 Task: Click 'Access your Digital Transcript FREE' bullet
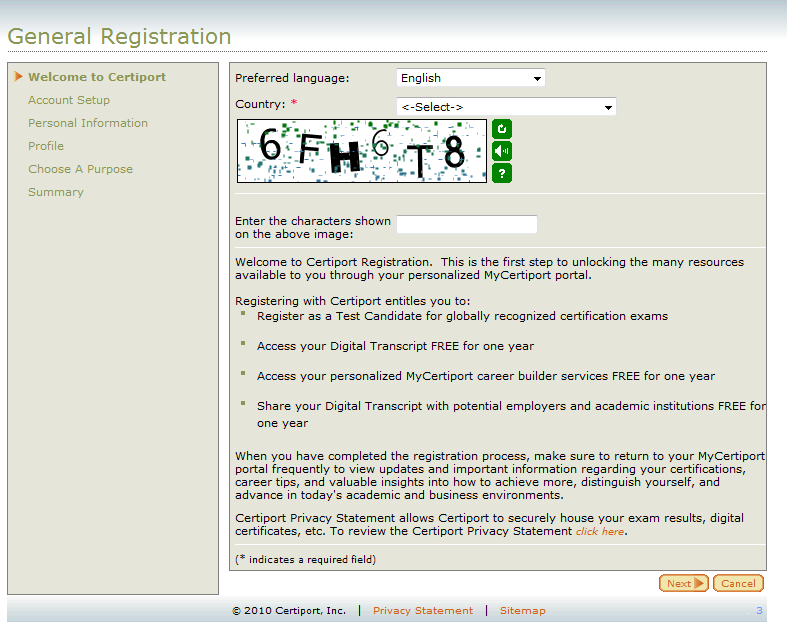click(395, 346)
